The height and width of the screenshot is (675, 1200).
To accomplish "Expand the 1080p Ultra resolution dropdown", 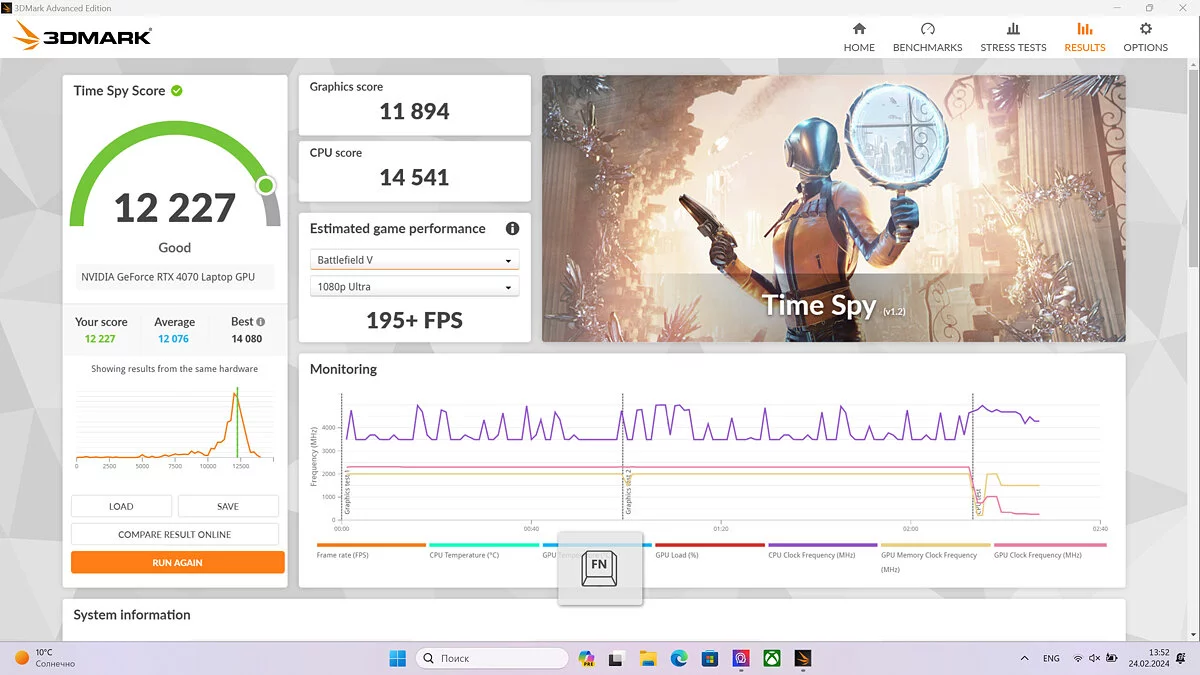I will tap(414, 287).
